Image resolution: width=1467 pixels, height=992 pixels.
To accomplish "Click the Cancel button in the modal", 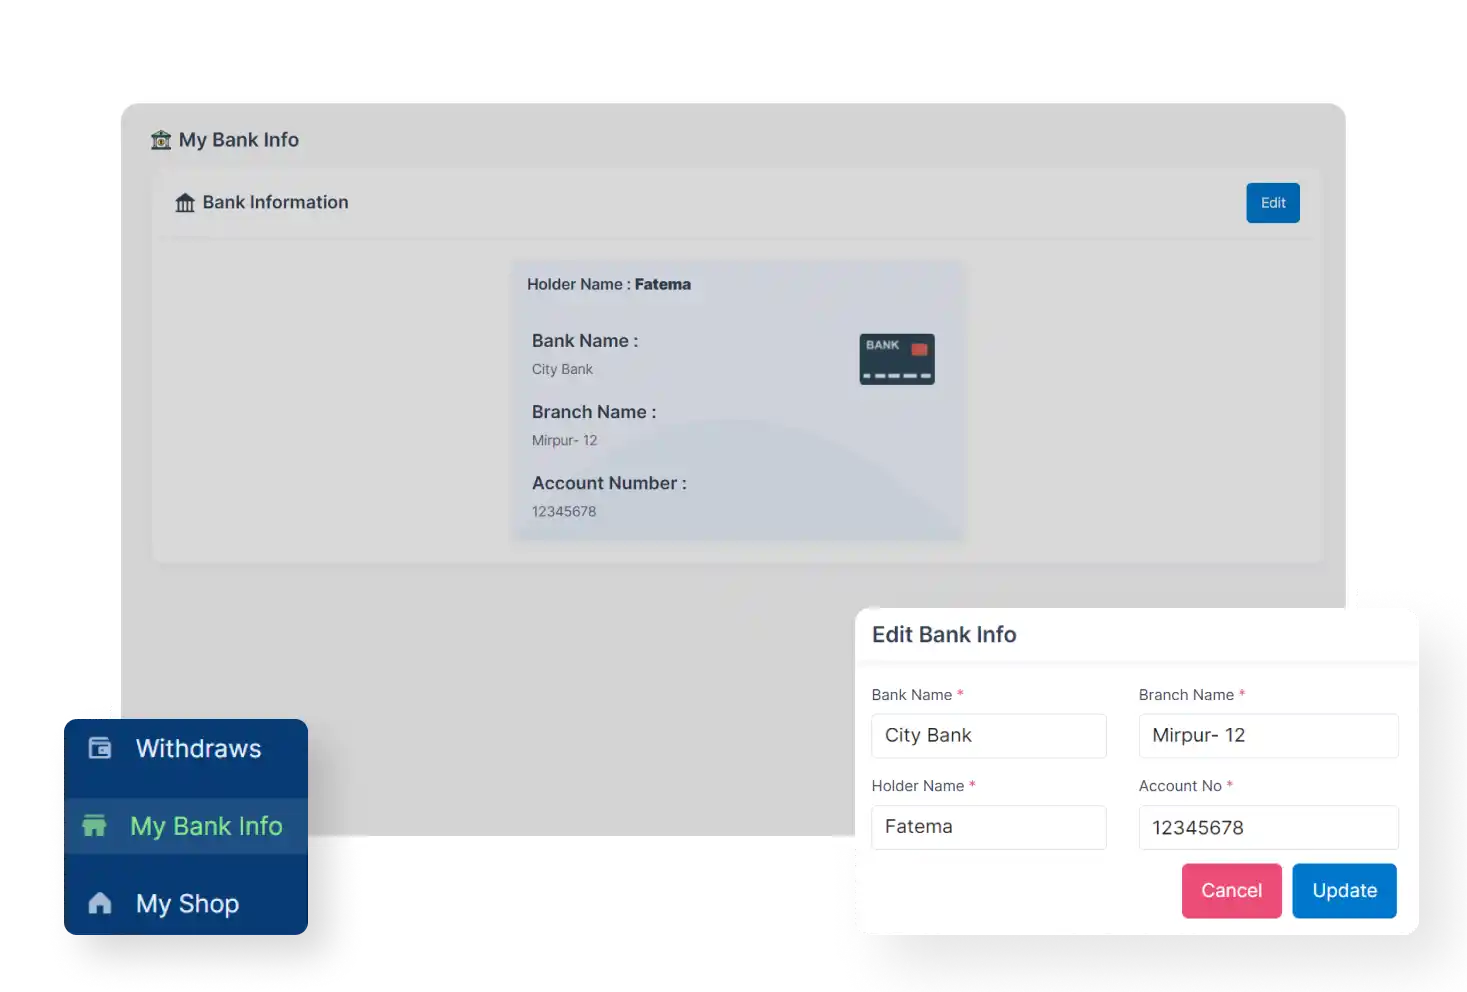I will [1231, 890].
